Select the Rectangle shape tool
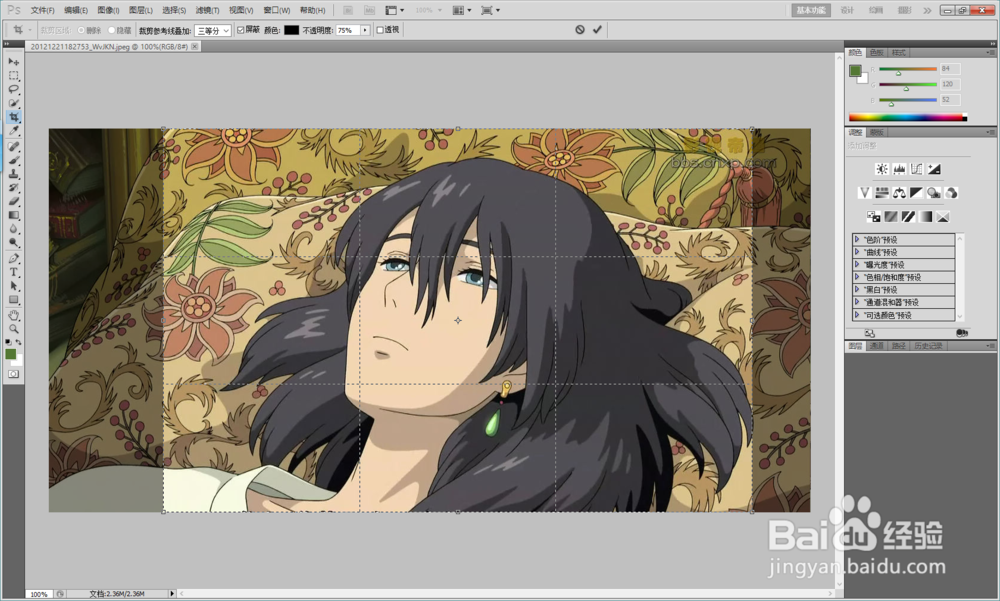 tap(13, 300)
